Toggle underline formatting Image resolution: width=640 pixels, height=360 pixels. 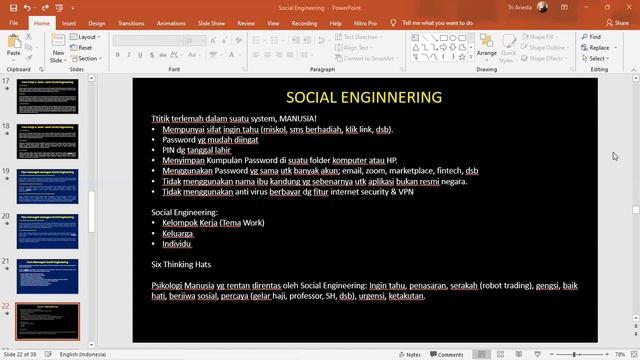(140, 55)
